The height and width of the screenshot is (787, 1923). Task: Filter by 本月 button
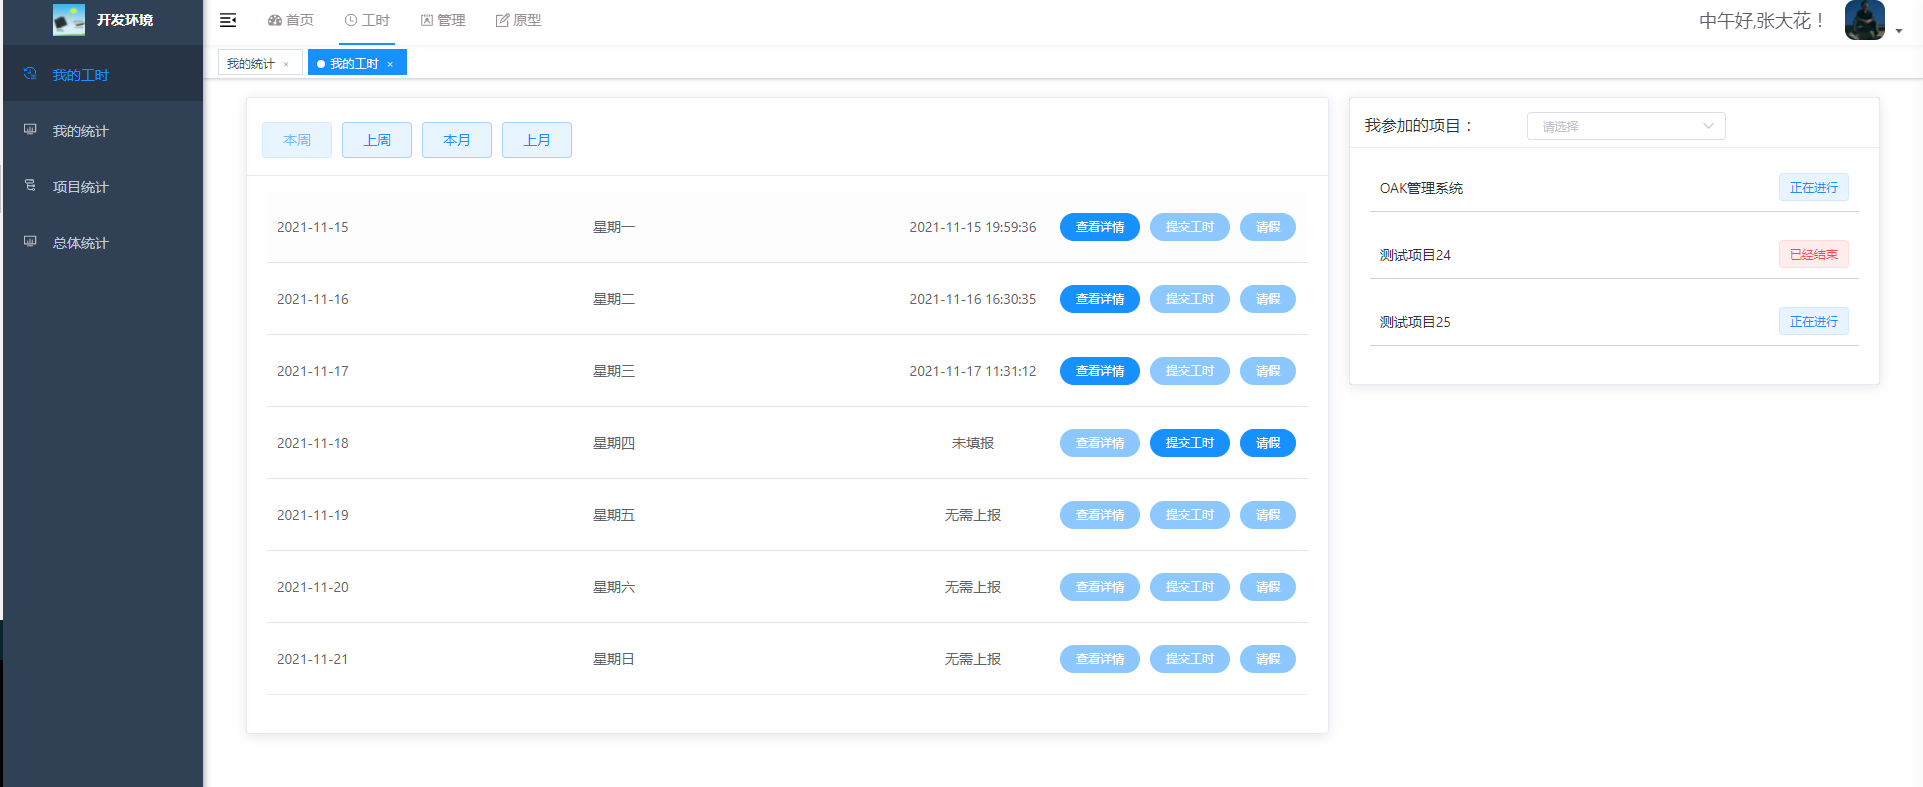[x=457, y=140]
